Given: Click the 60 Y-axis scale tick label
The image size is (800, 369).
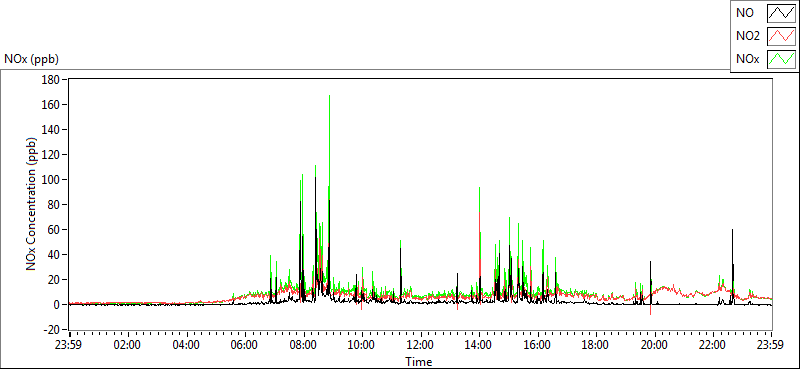Looking at the screenshot, I should pyautogui.click(x=55, y=230).
